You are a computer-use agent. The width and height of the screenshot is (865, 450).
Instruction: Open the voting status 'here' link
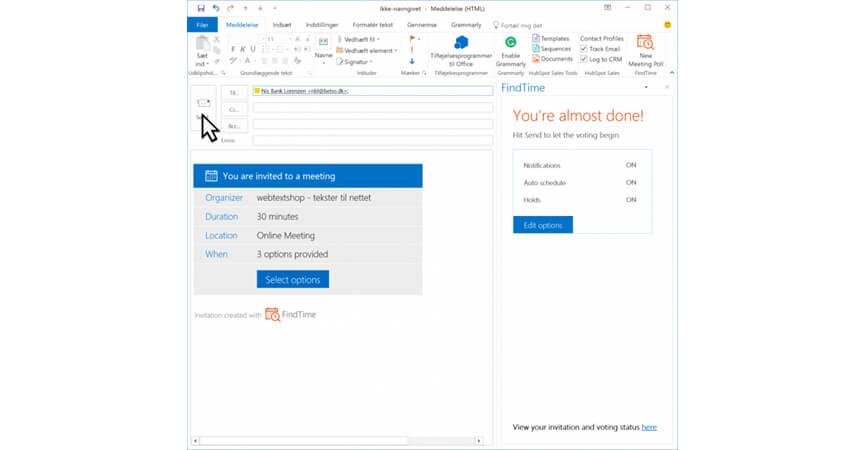649,427
